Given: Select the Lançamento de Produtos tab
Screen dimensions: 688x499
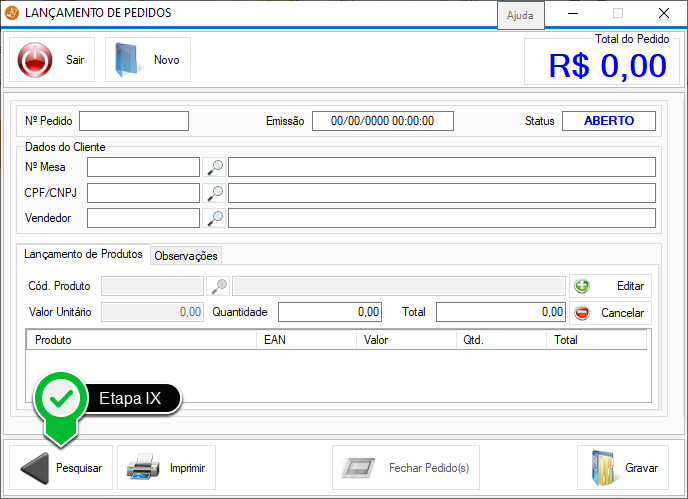Looking at the screenshot, I should tap(83, 254).
